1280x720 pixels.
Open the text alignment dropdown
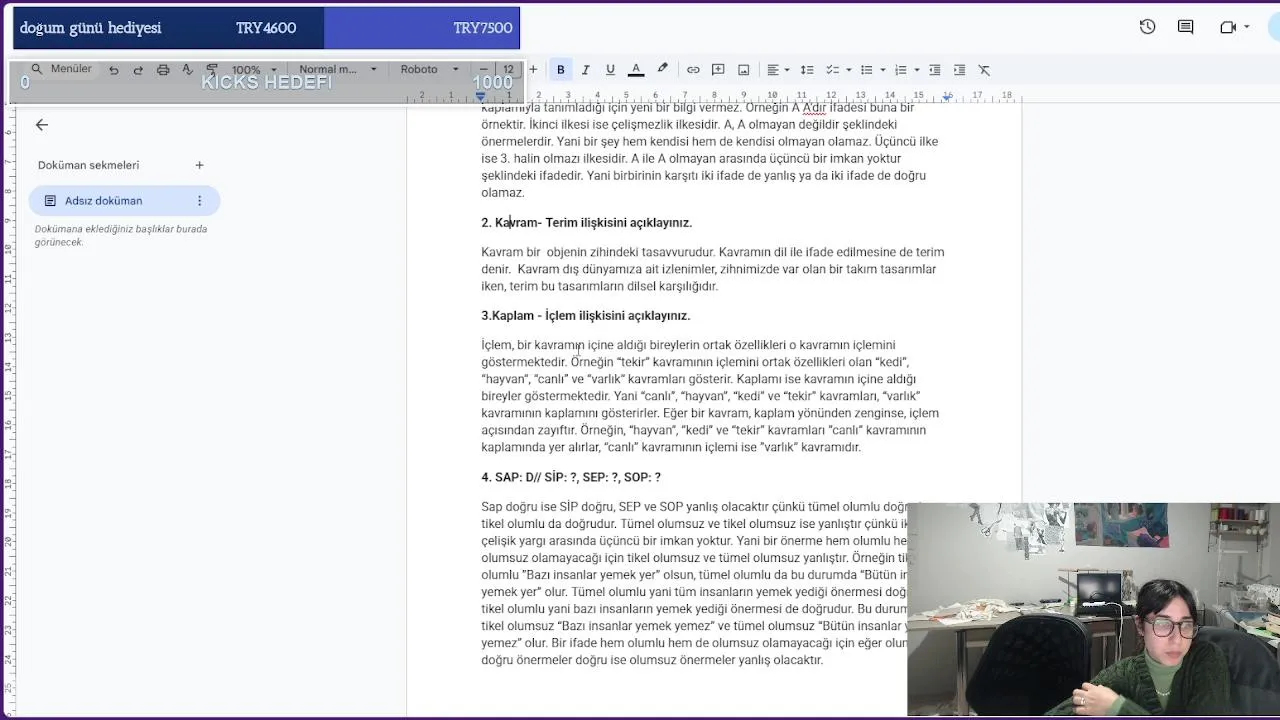point(777,70)
